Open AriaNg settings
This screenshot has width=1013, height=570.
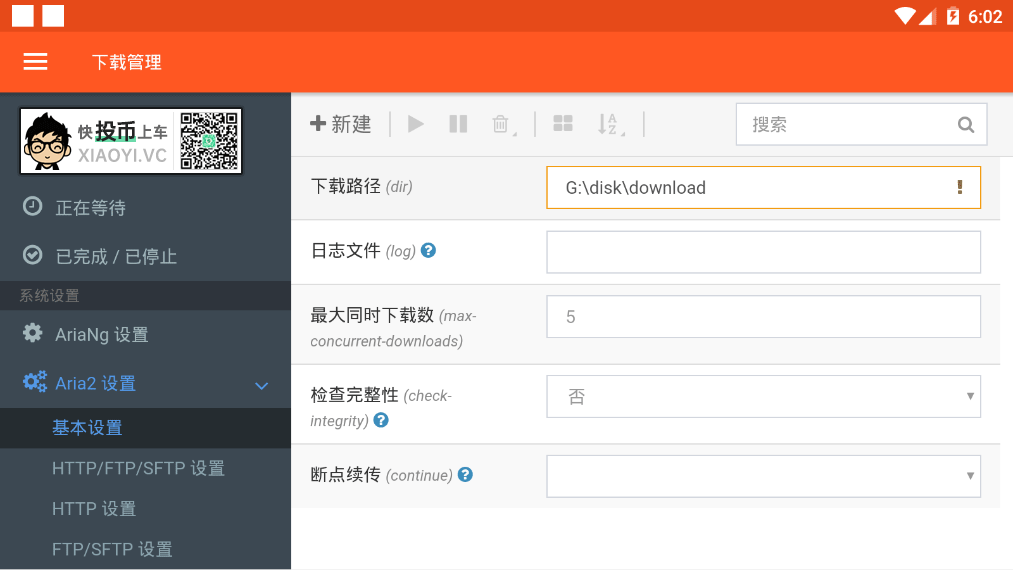click(x=145, y=335)
